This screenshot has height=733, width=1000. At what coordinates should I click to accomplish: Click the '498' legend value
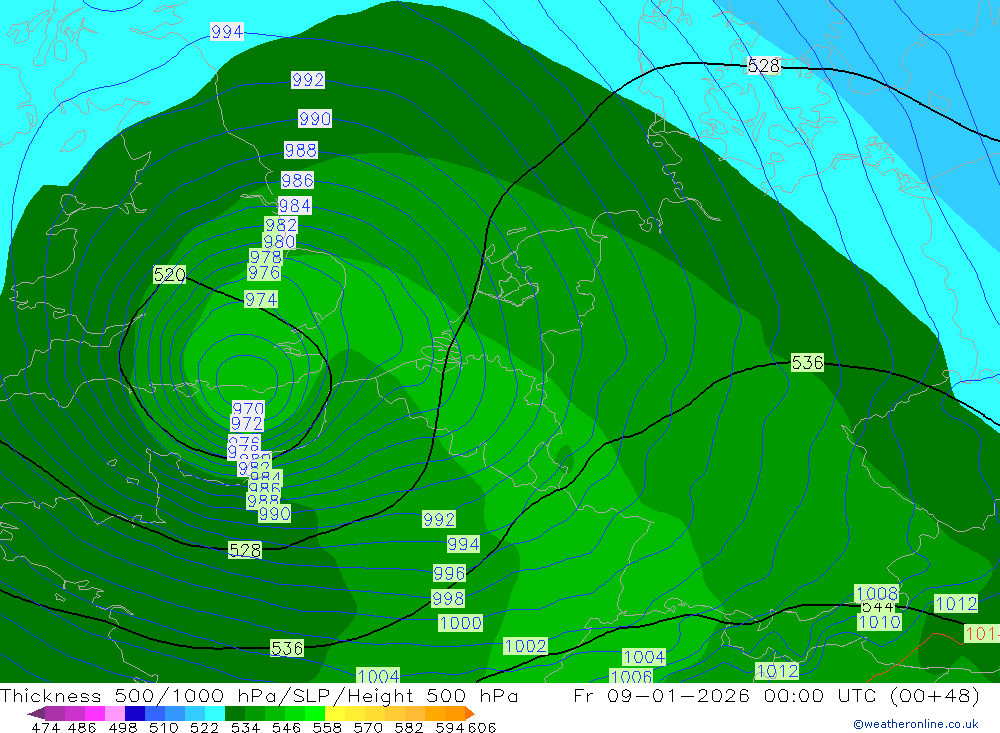123,727
